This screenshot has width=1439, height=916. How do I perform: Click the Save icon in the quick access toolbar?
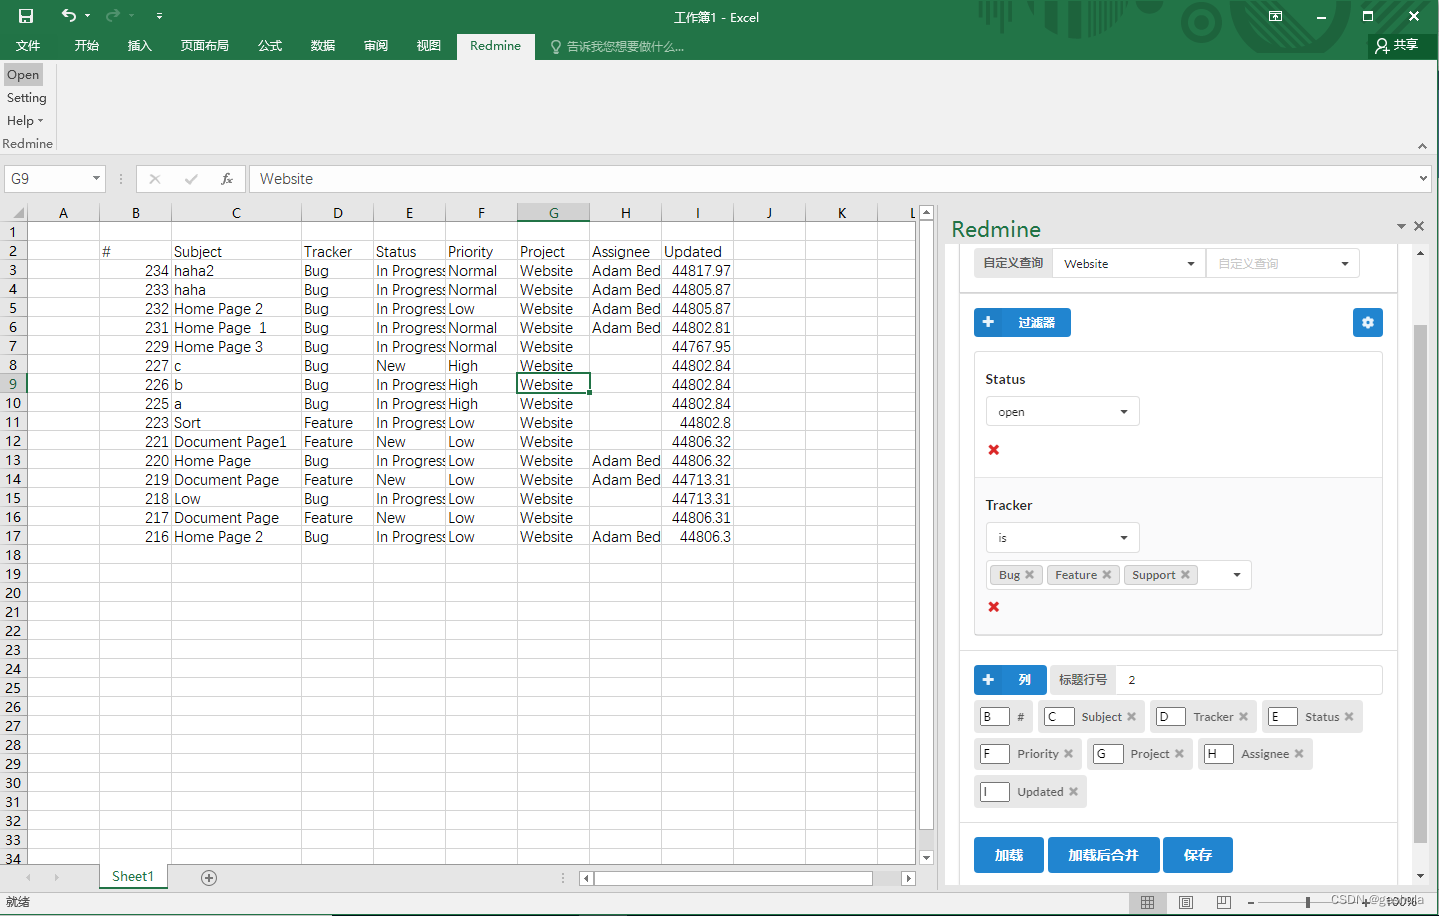26,16
